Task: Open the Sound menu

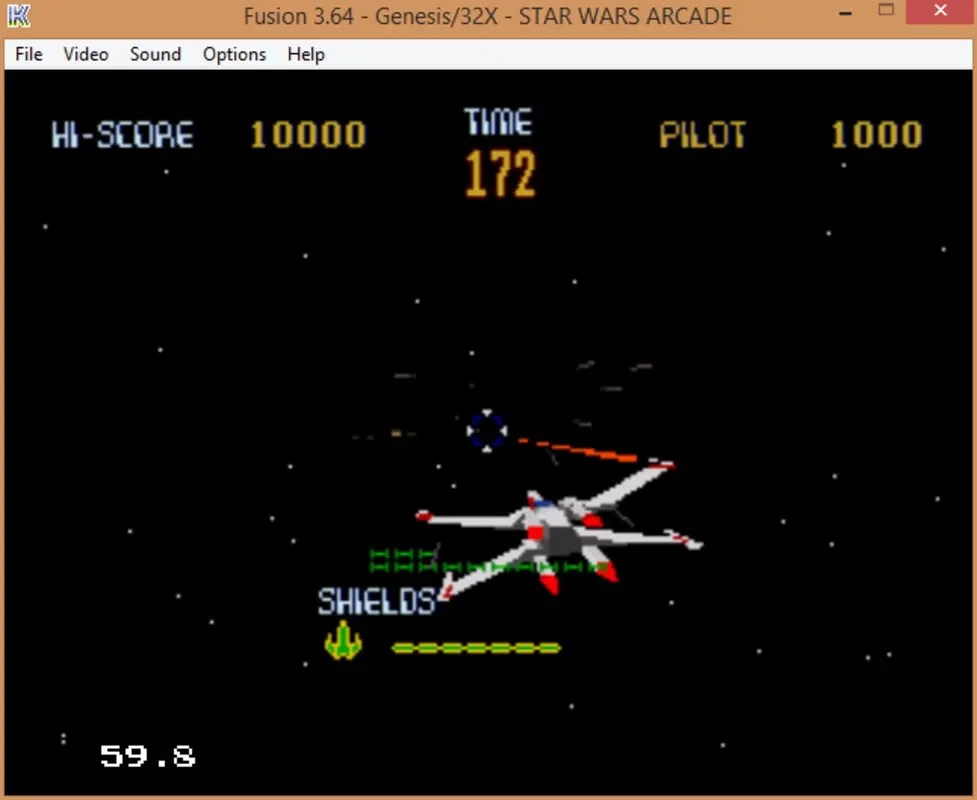Action: point(154,54)
